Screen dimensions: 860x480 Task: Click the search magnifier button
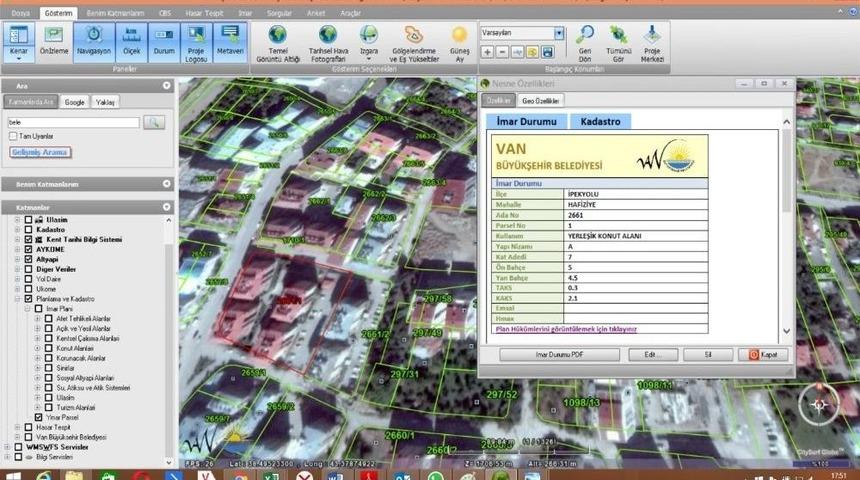click(153, 122)
